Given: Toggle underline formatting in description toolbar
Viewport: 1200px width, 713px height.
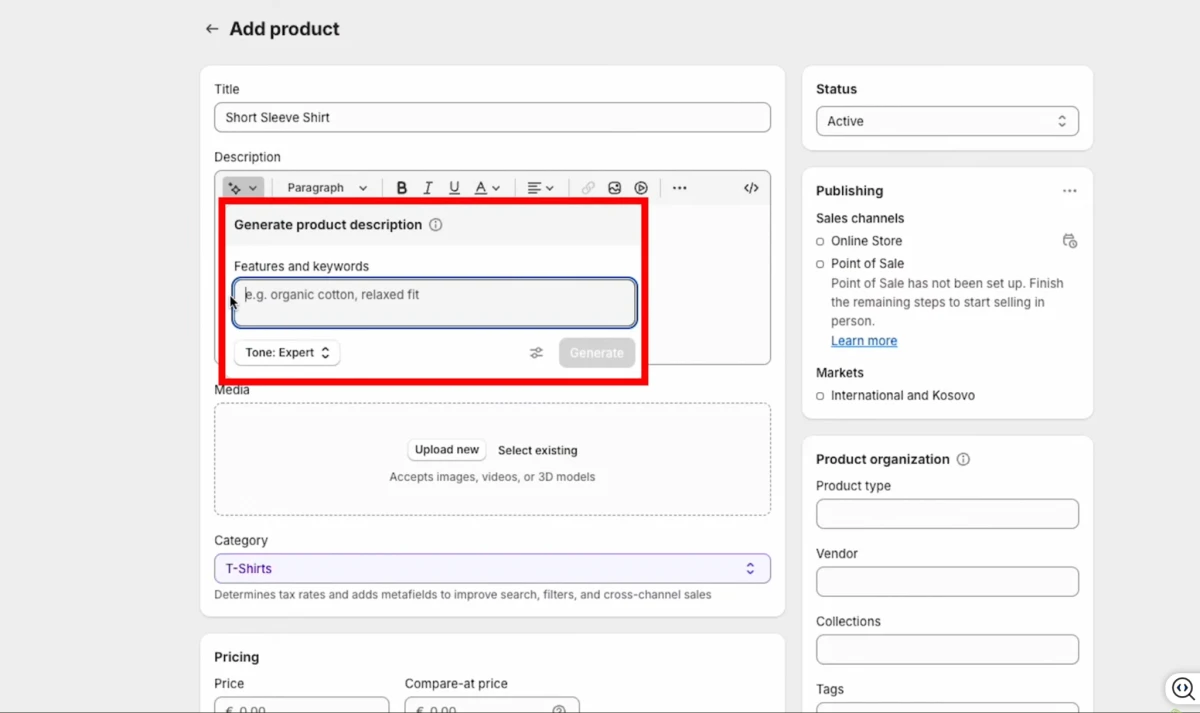Looking at the screenshot, I should [454, 188].
